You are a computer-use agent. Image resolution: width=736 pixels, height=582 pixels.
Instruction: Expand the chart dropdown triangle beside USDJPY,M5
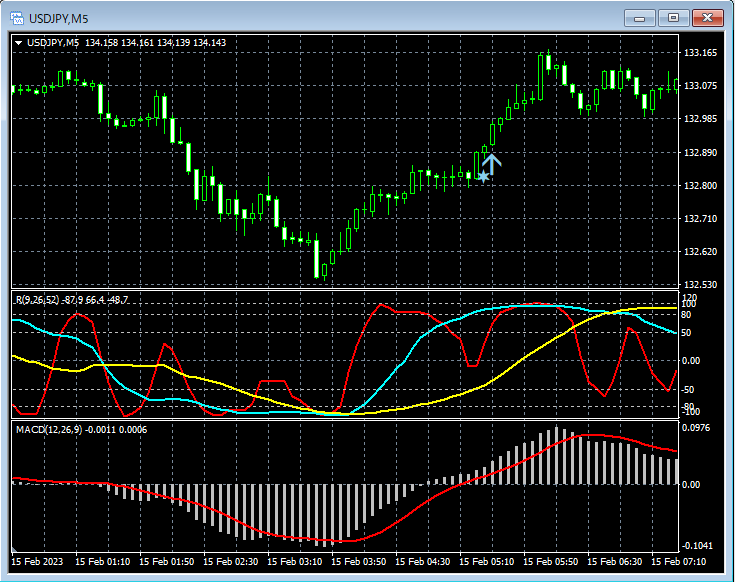[19, 43]
